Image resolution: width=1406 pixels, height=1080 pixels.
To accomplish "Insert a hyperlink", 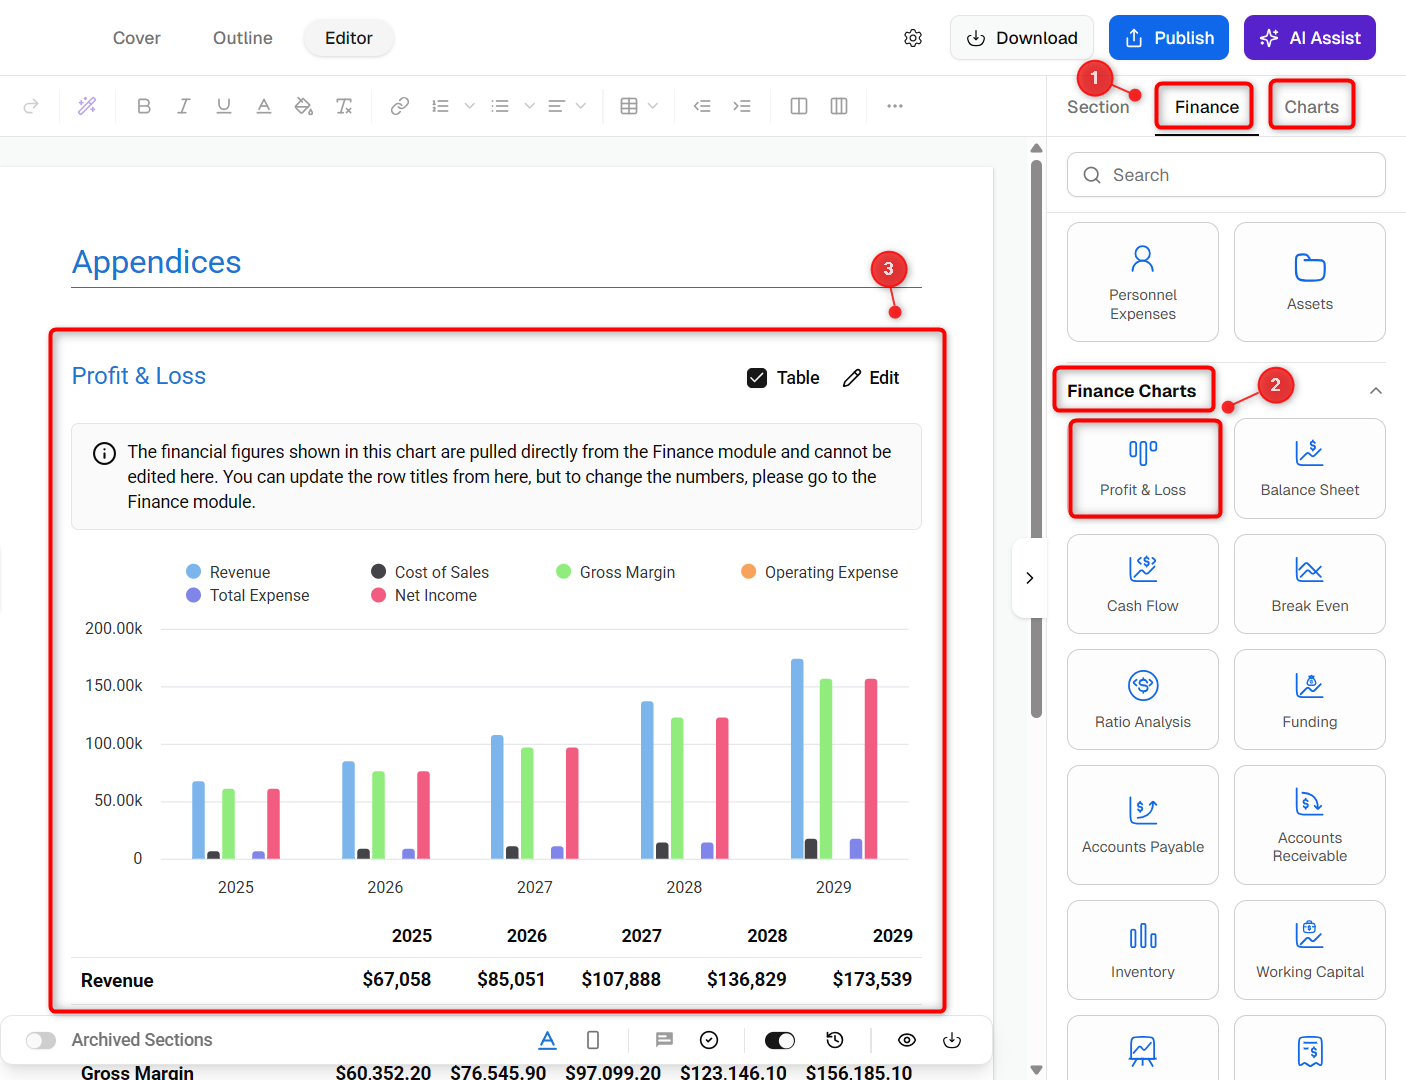I will tap(400, 106).
